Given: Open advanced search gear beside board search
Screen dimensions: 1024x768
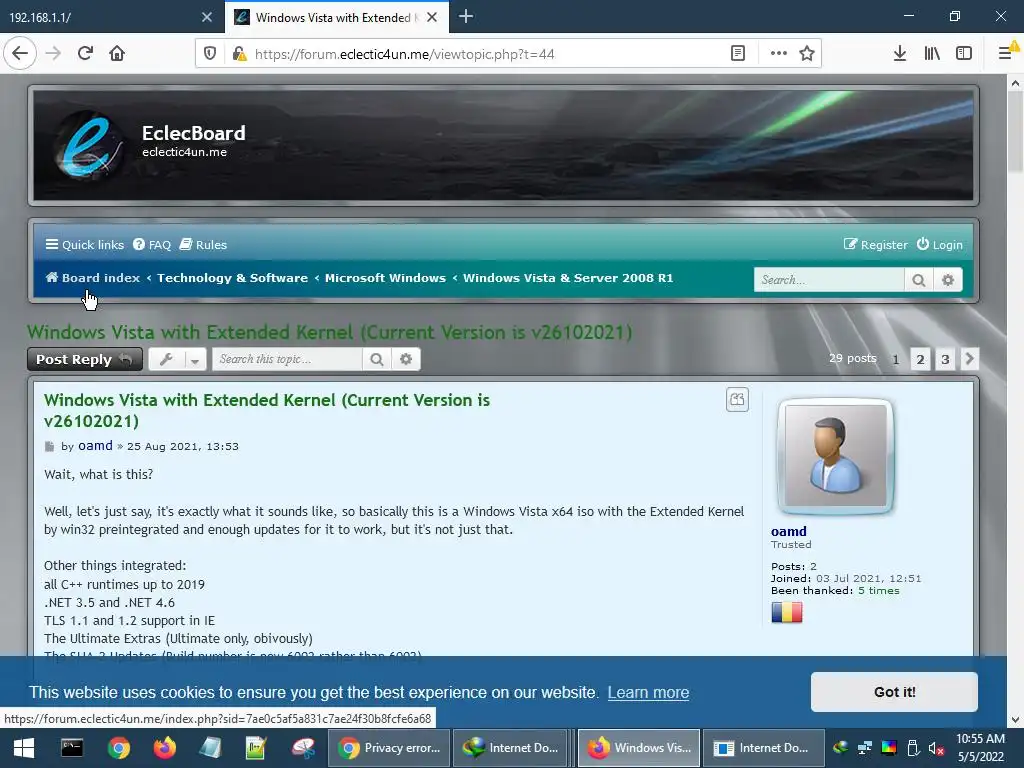Looking at the screenshot, I should (948, 280).
